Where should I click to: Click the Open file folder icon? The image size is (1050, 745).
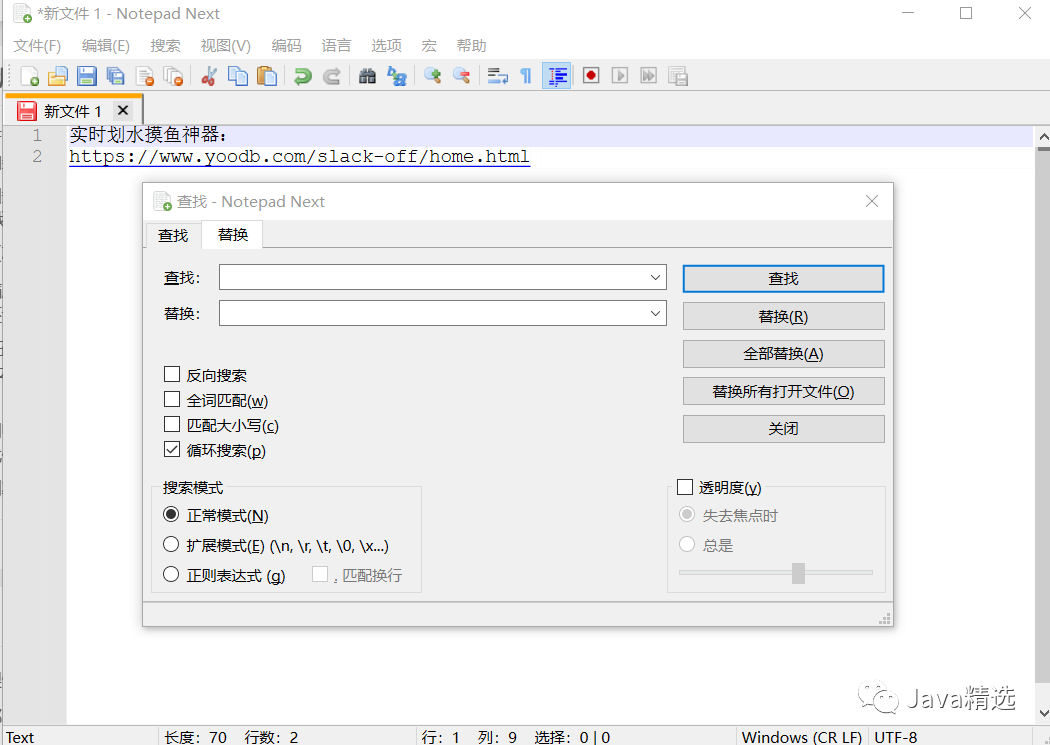(x=58, y=76)
